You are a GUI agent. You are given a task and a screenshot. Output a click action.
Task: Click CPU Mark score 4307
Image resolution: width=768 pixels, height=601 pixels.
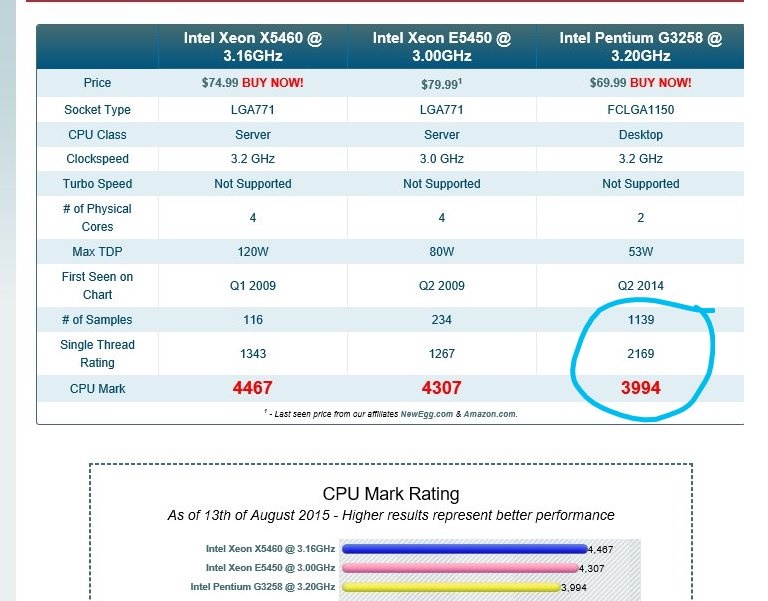click(442, 388)
